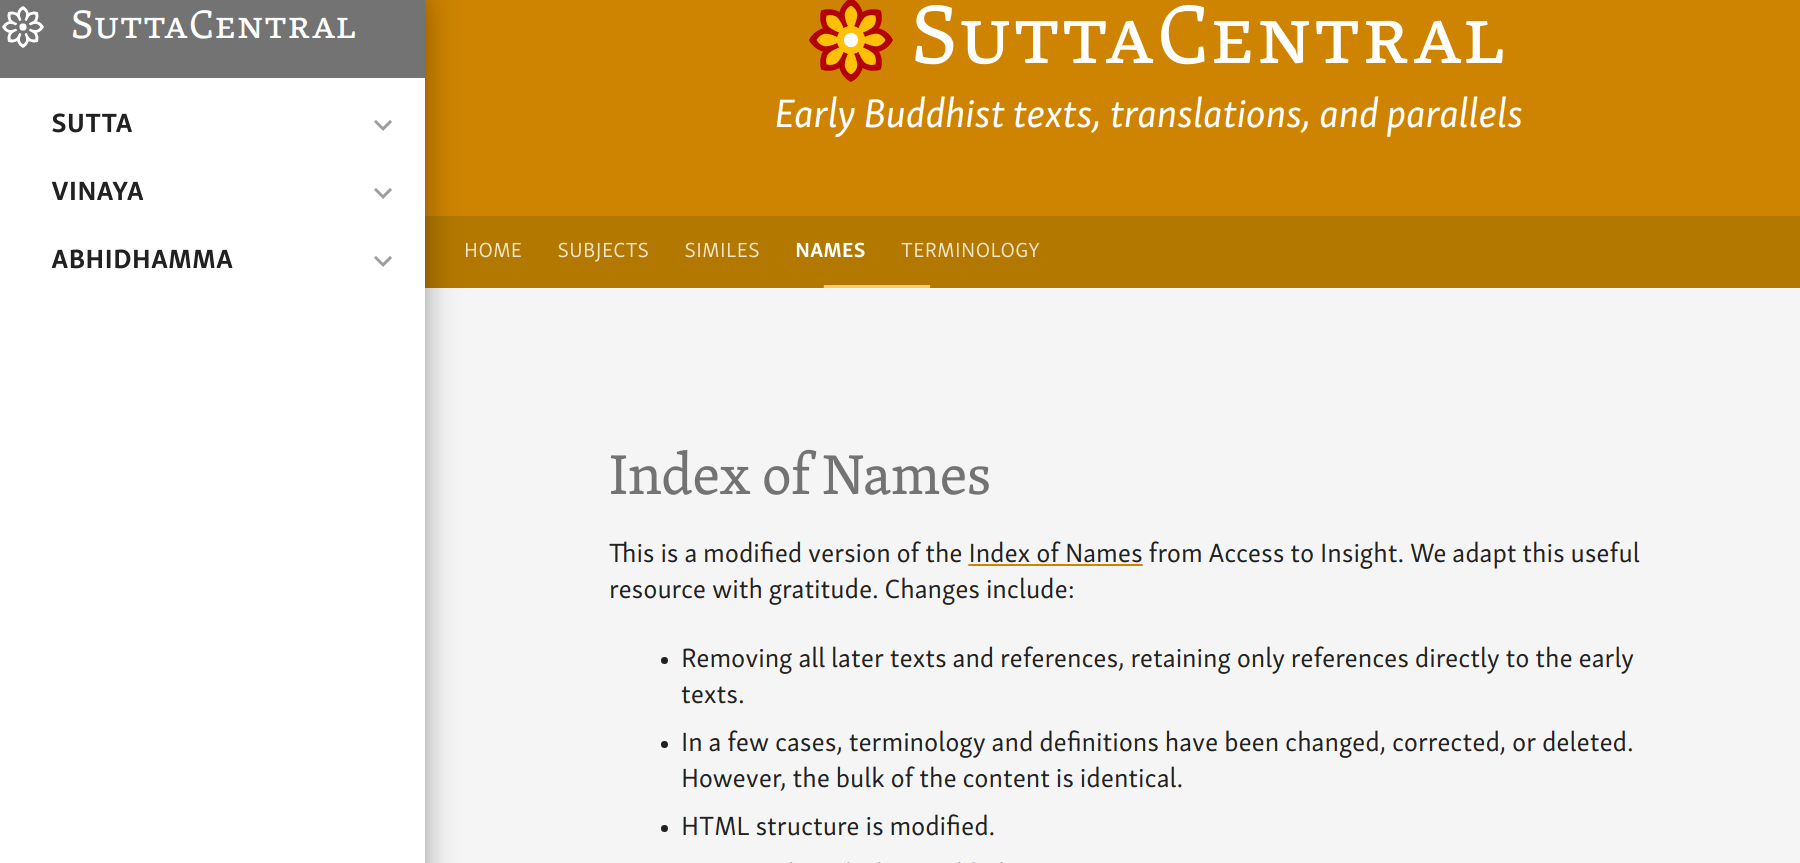The height and width of the screenshot is (863, 1800).
Task: Open the VINAYA sidebar item
Action: 98,192
